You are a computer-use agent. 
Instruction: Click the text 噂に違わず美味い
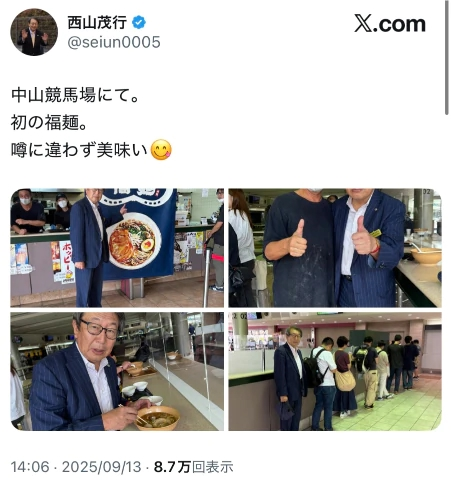(79, 150)
